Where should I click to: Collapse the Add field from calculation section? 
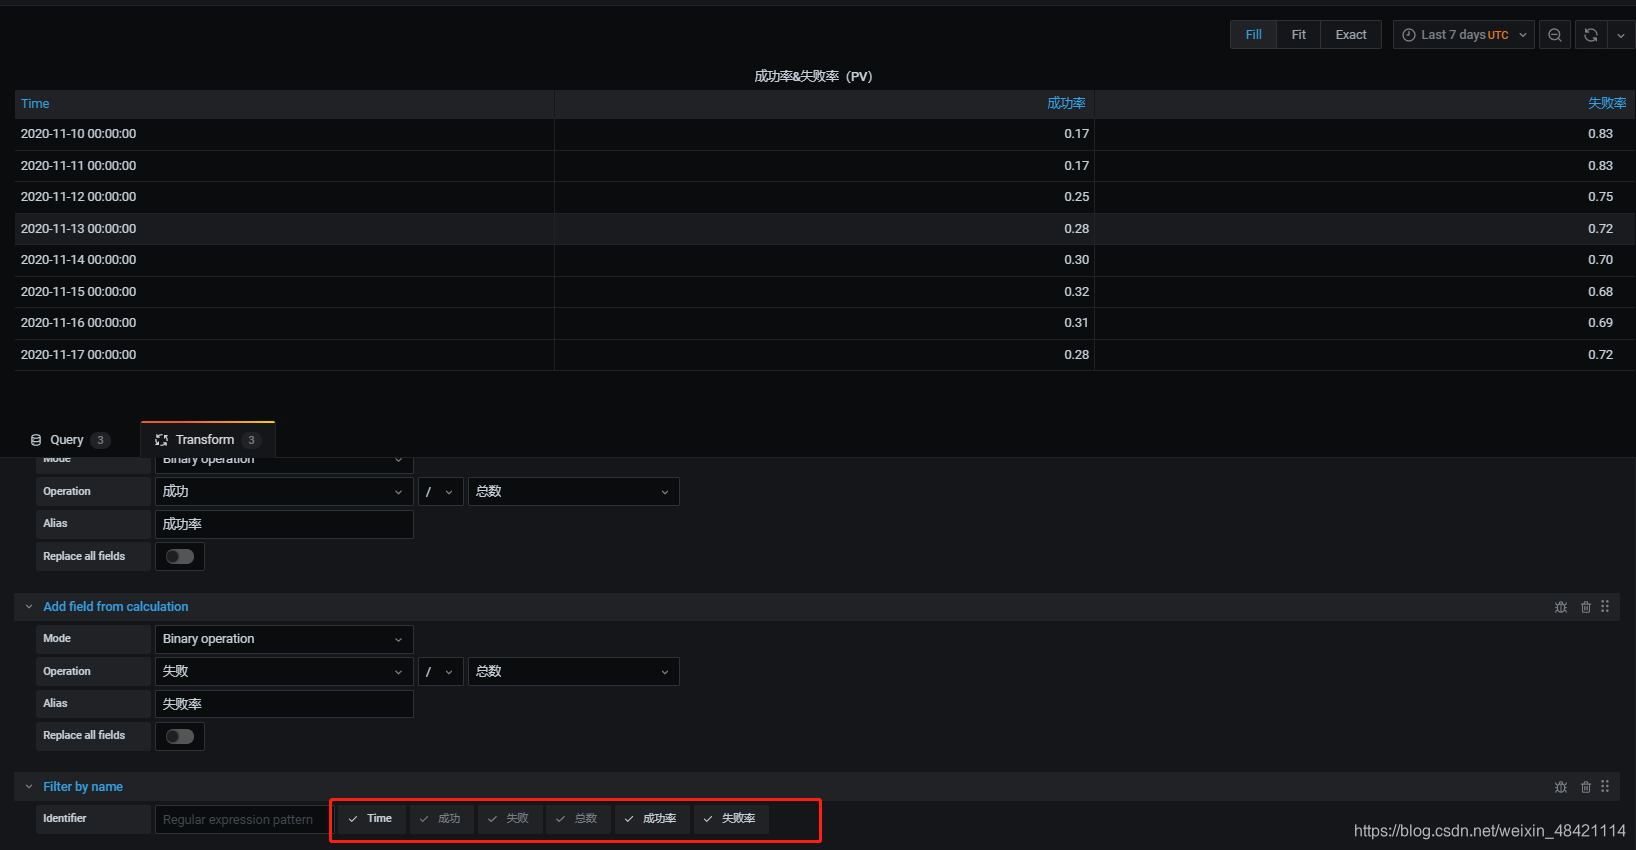tap(29, 607)
